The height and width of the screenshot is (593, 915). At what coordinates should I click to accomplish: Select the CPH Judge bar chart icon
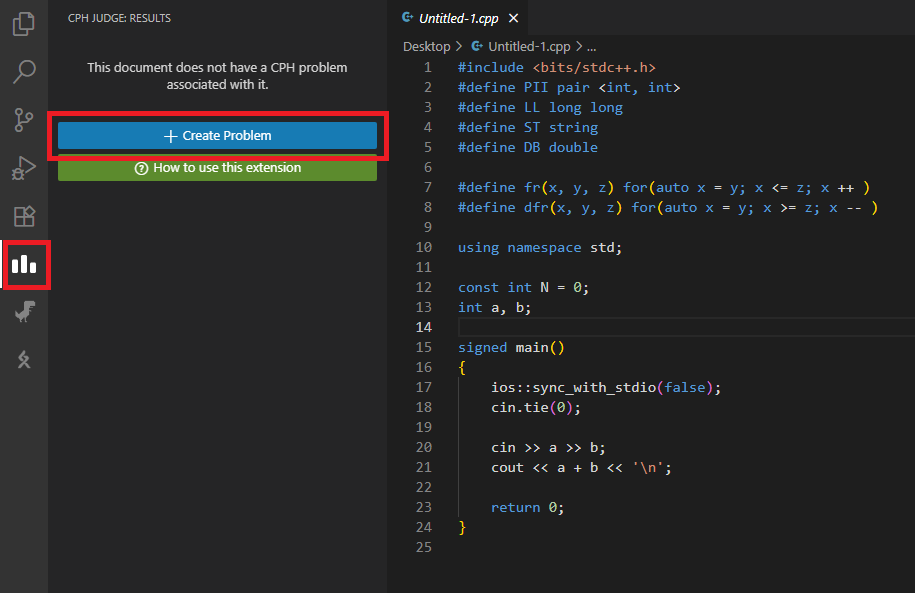(24, 265)
